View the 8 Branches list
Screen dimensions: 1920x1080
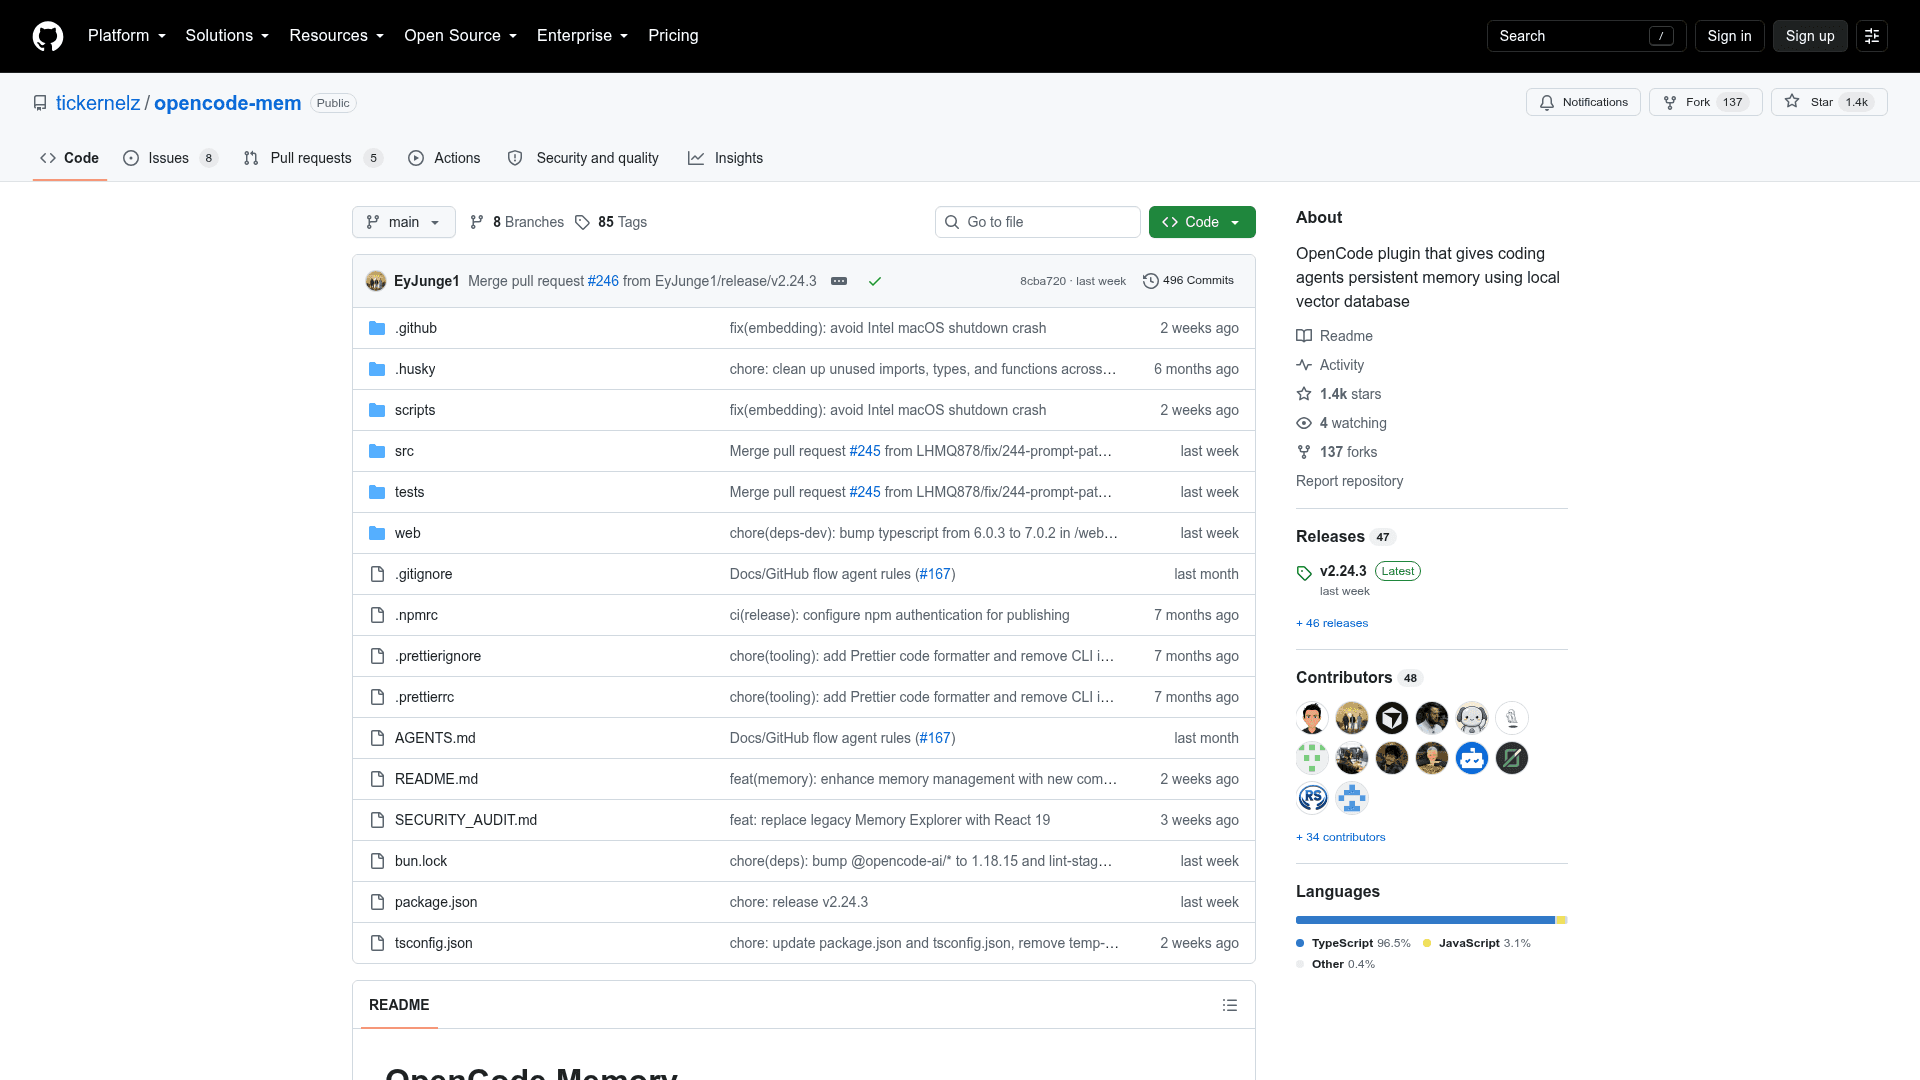[x=517, y=222]
